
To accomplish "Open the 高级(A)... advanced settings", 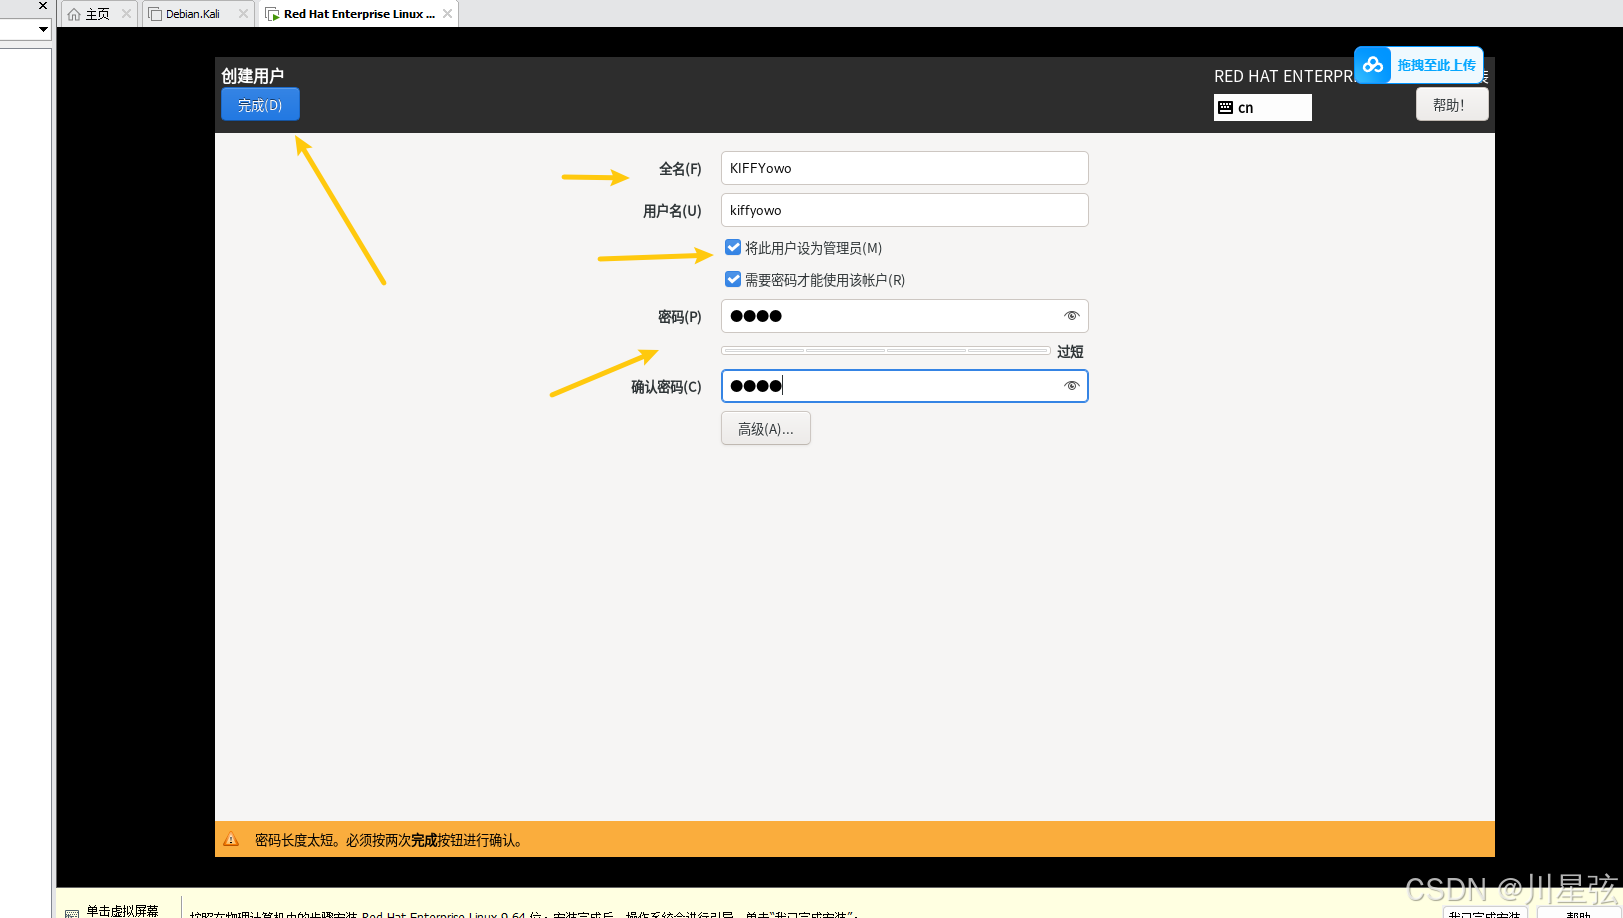I will pos(765,428).
